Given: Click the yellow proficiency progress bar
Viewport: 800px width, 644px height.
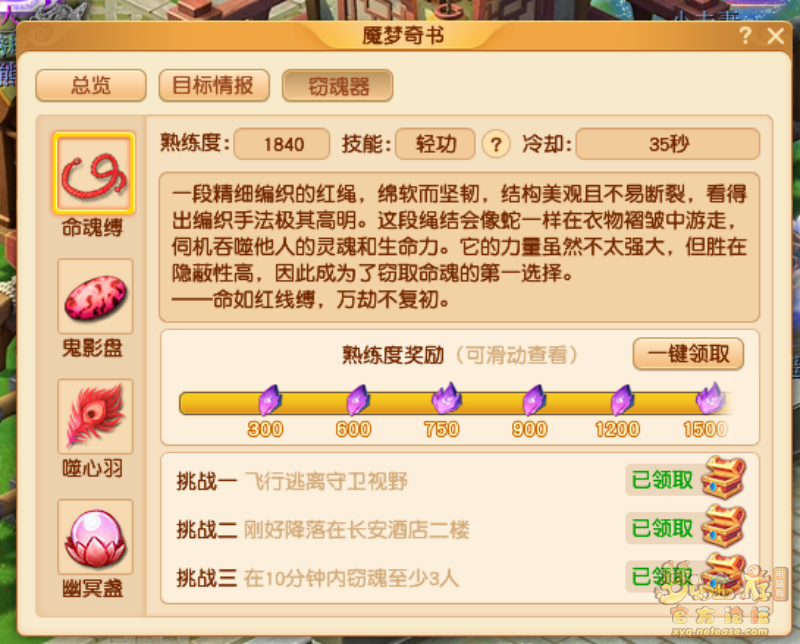Looking at the screenshot, I should [x=455, y=403].
